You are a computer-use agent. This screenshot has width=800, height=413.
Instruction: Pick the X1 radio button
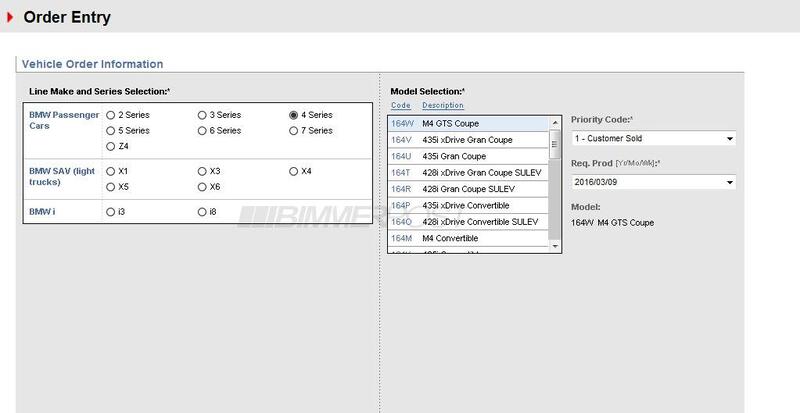click(111, 172)
